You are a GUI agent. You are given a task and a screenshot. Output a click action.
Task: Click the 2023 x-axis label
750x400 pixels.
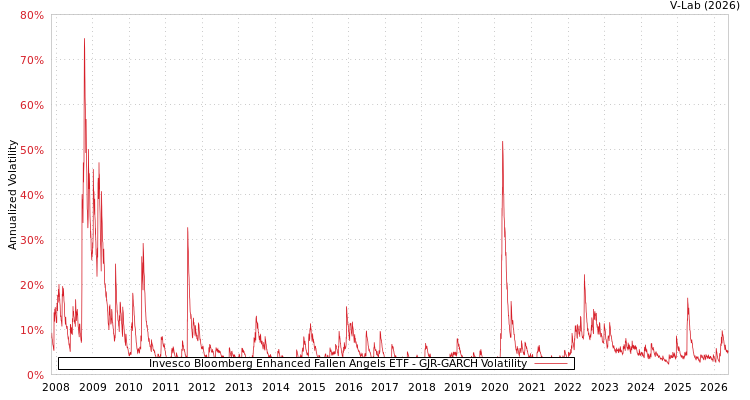[x=605, y=387]
